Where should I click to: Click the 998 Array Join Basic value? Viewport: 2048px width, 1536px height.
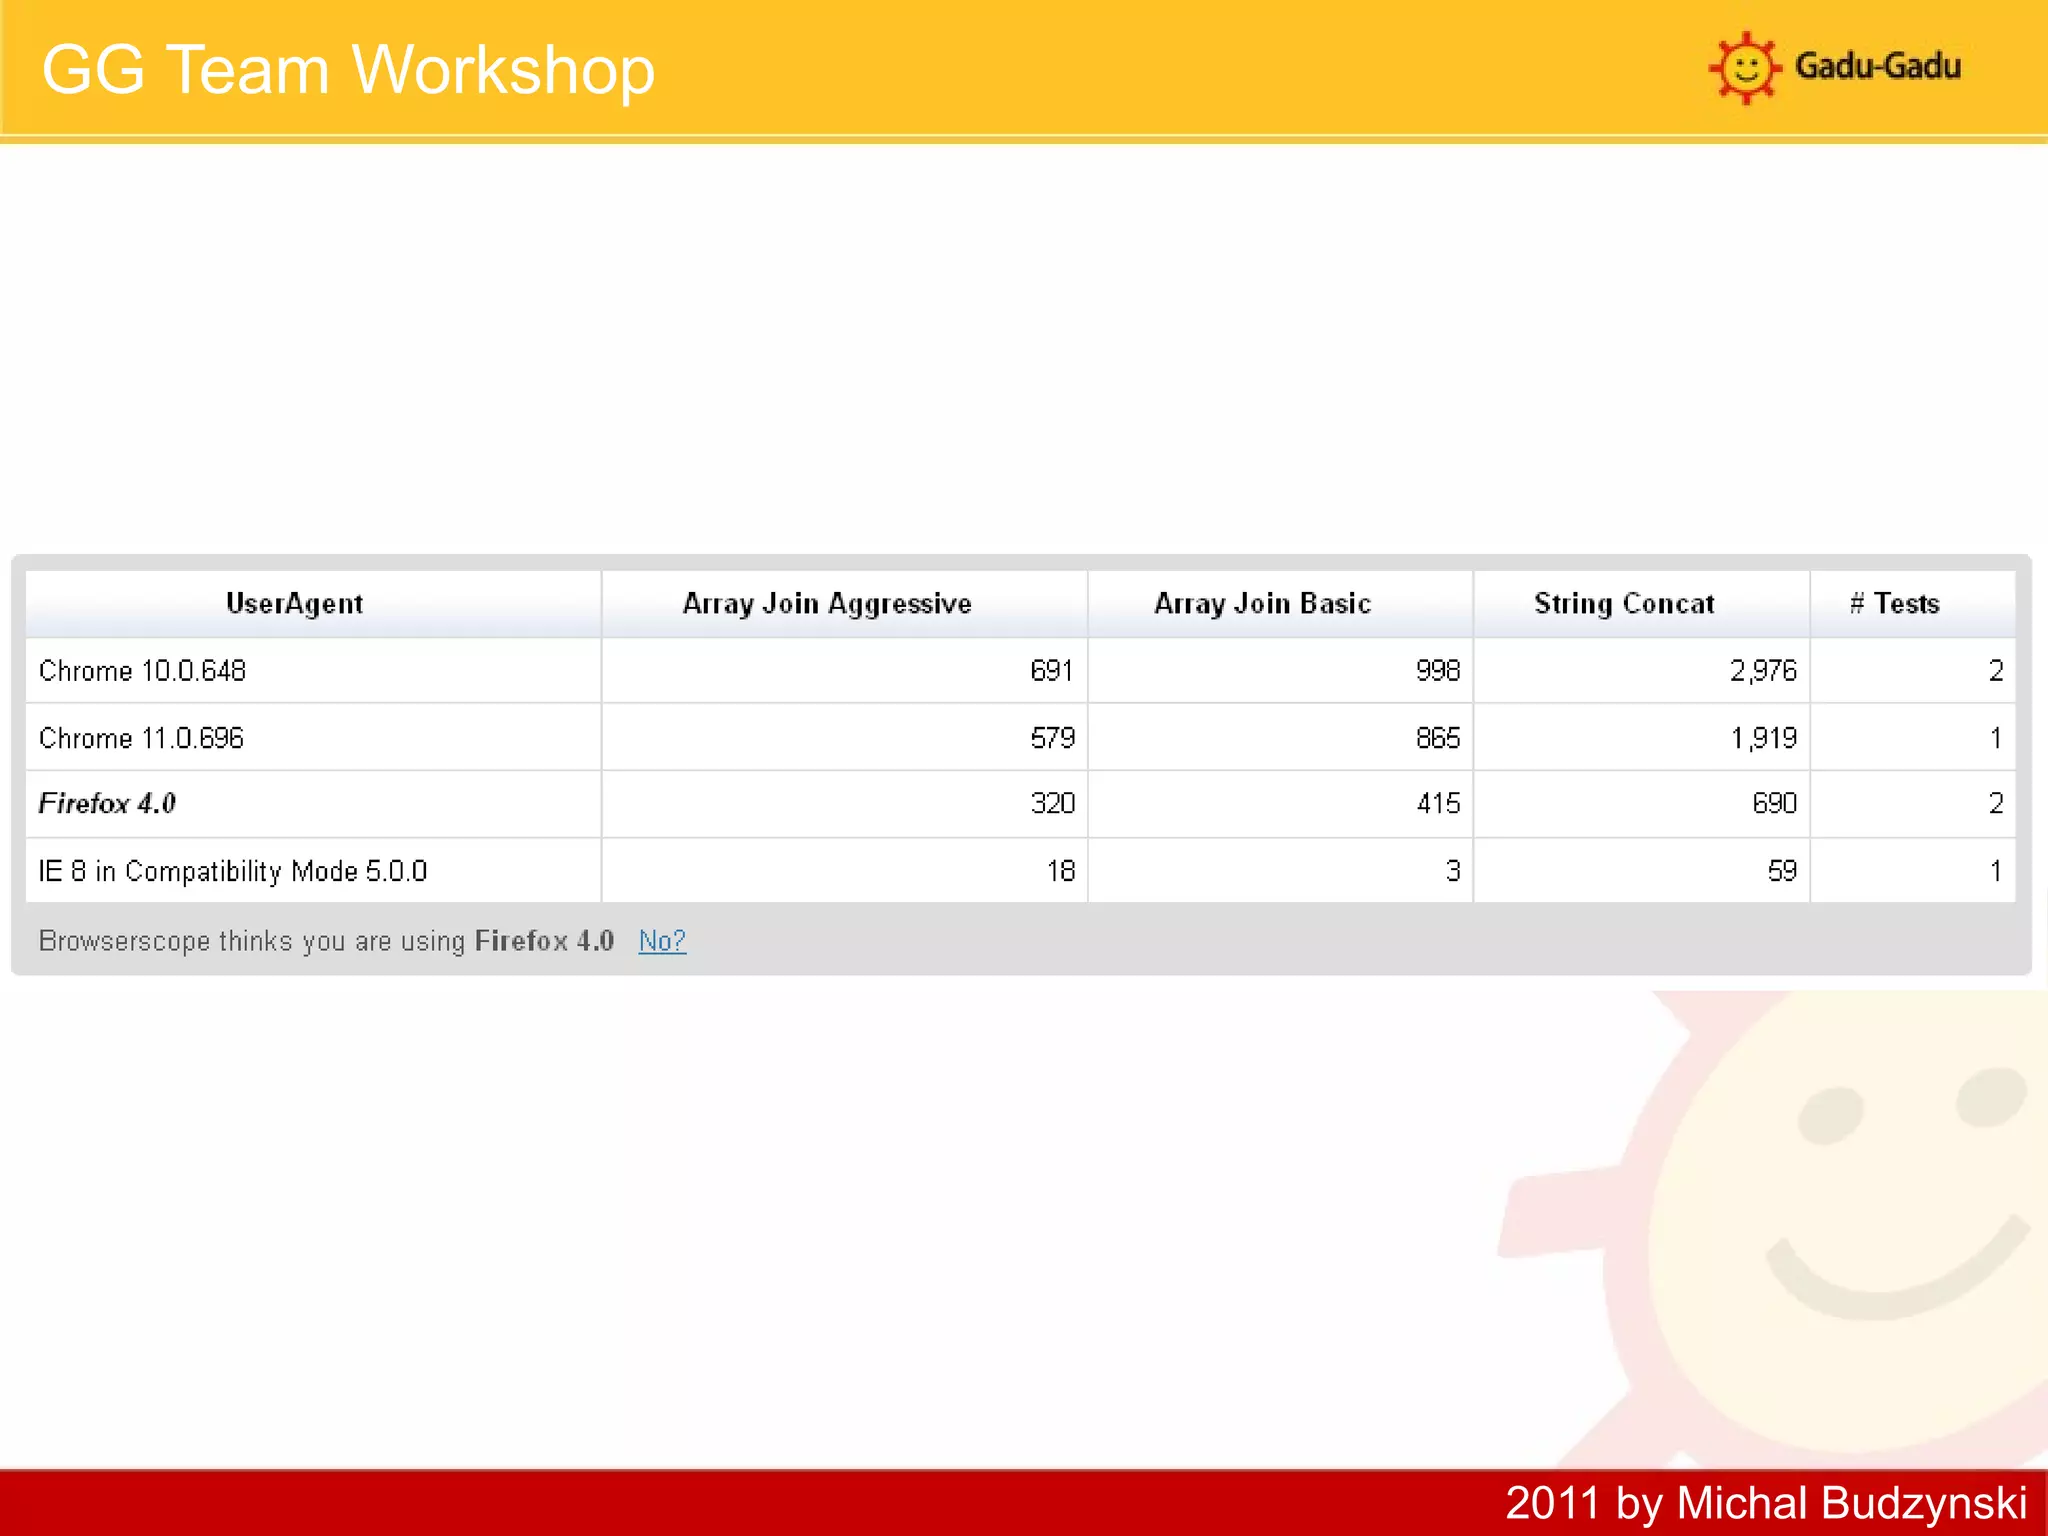(x=1438, y=670)
